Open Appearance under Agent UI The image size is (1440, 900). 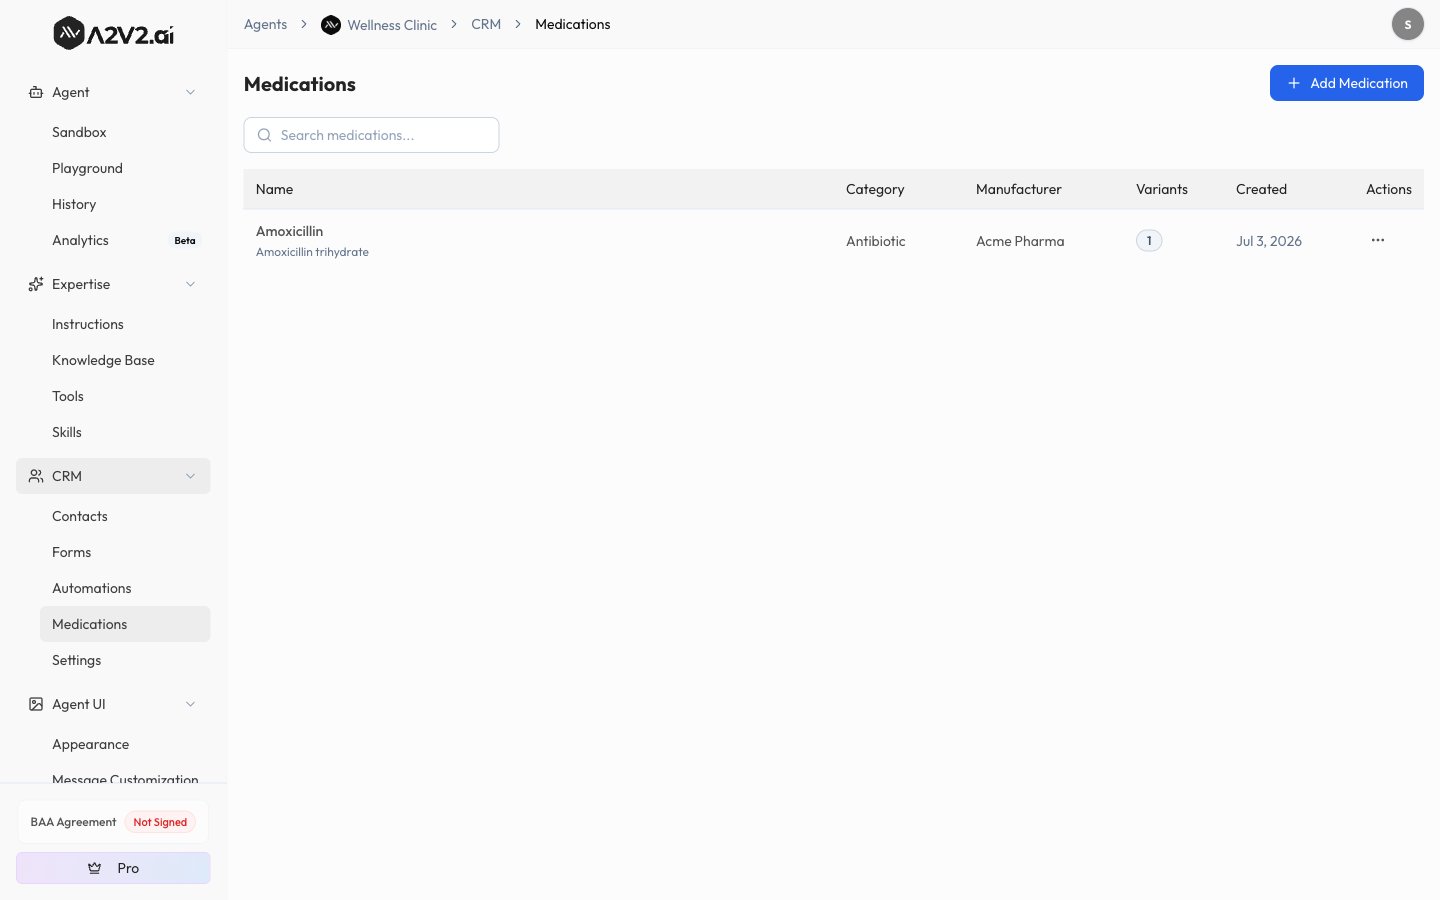(125, 744)
